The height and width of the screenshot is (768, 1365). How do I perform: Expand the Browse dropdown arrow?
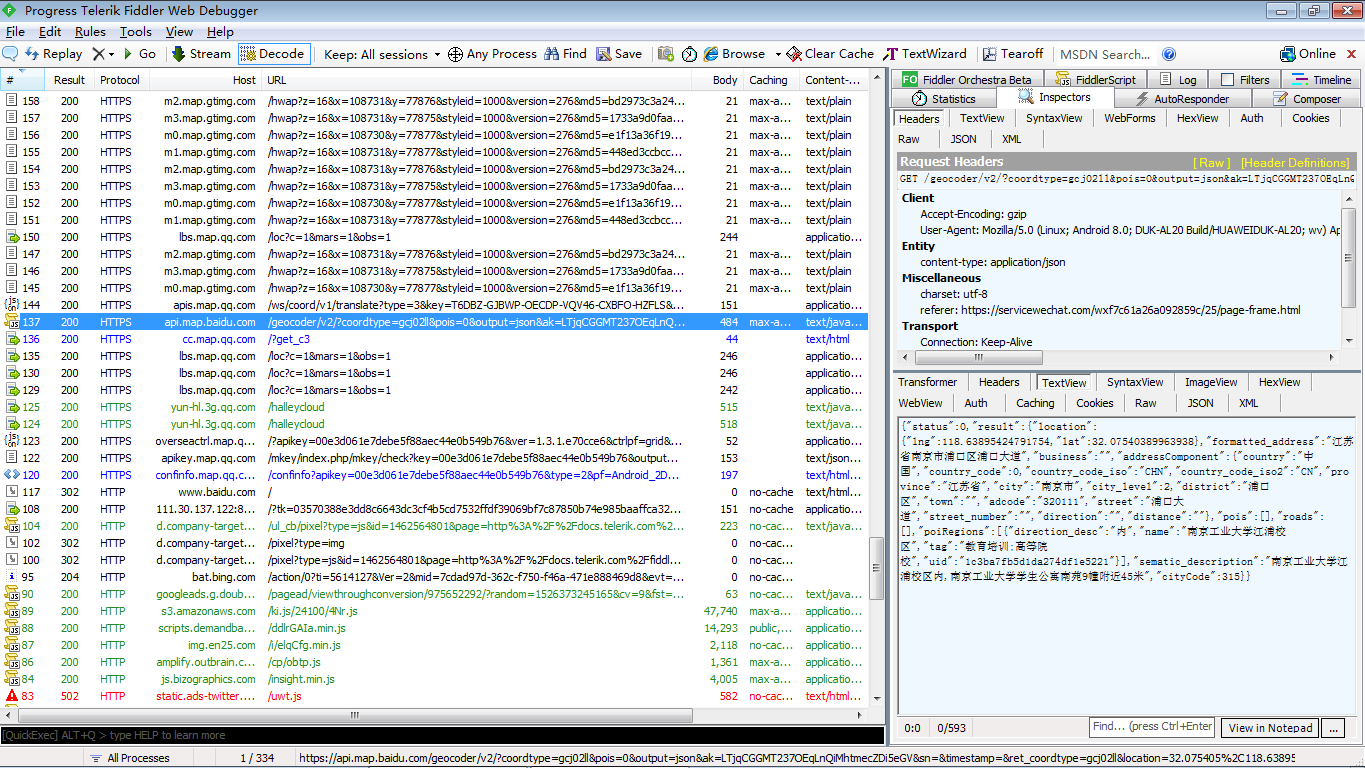pyautogui.click(x=773, y=55)
